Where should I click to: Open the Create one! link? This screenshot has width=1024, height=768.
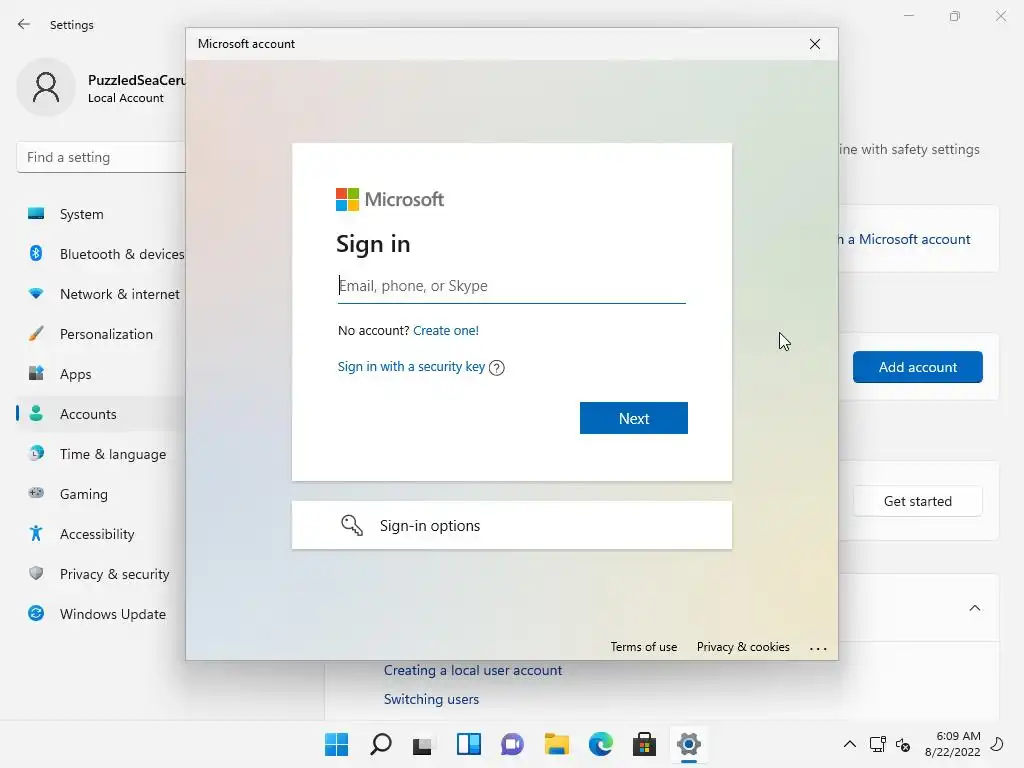[446, 330]
